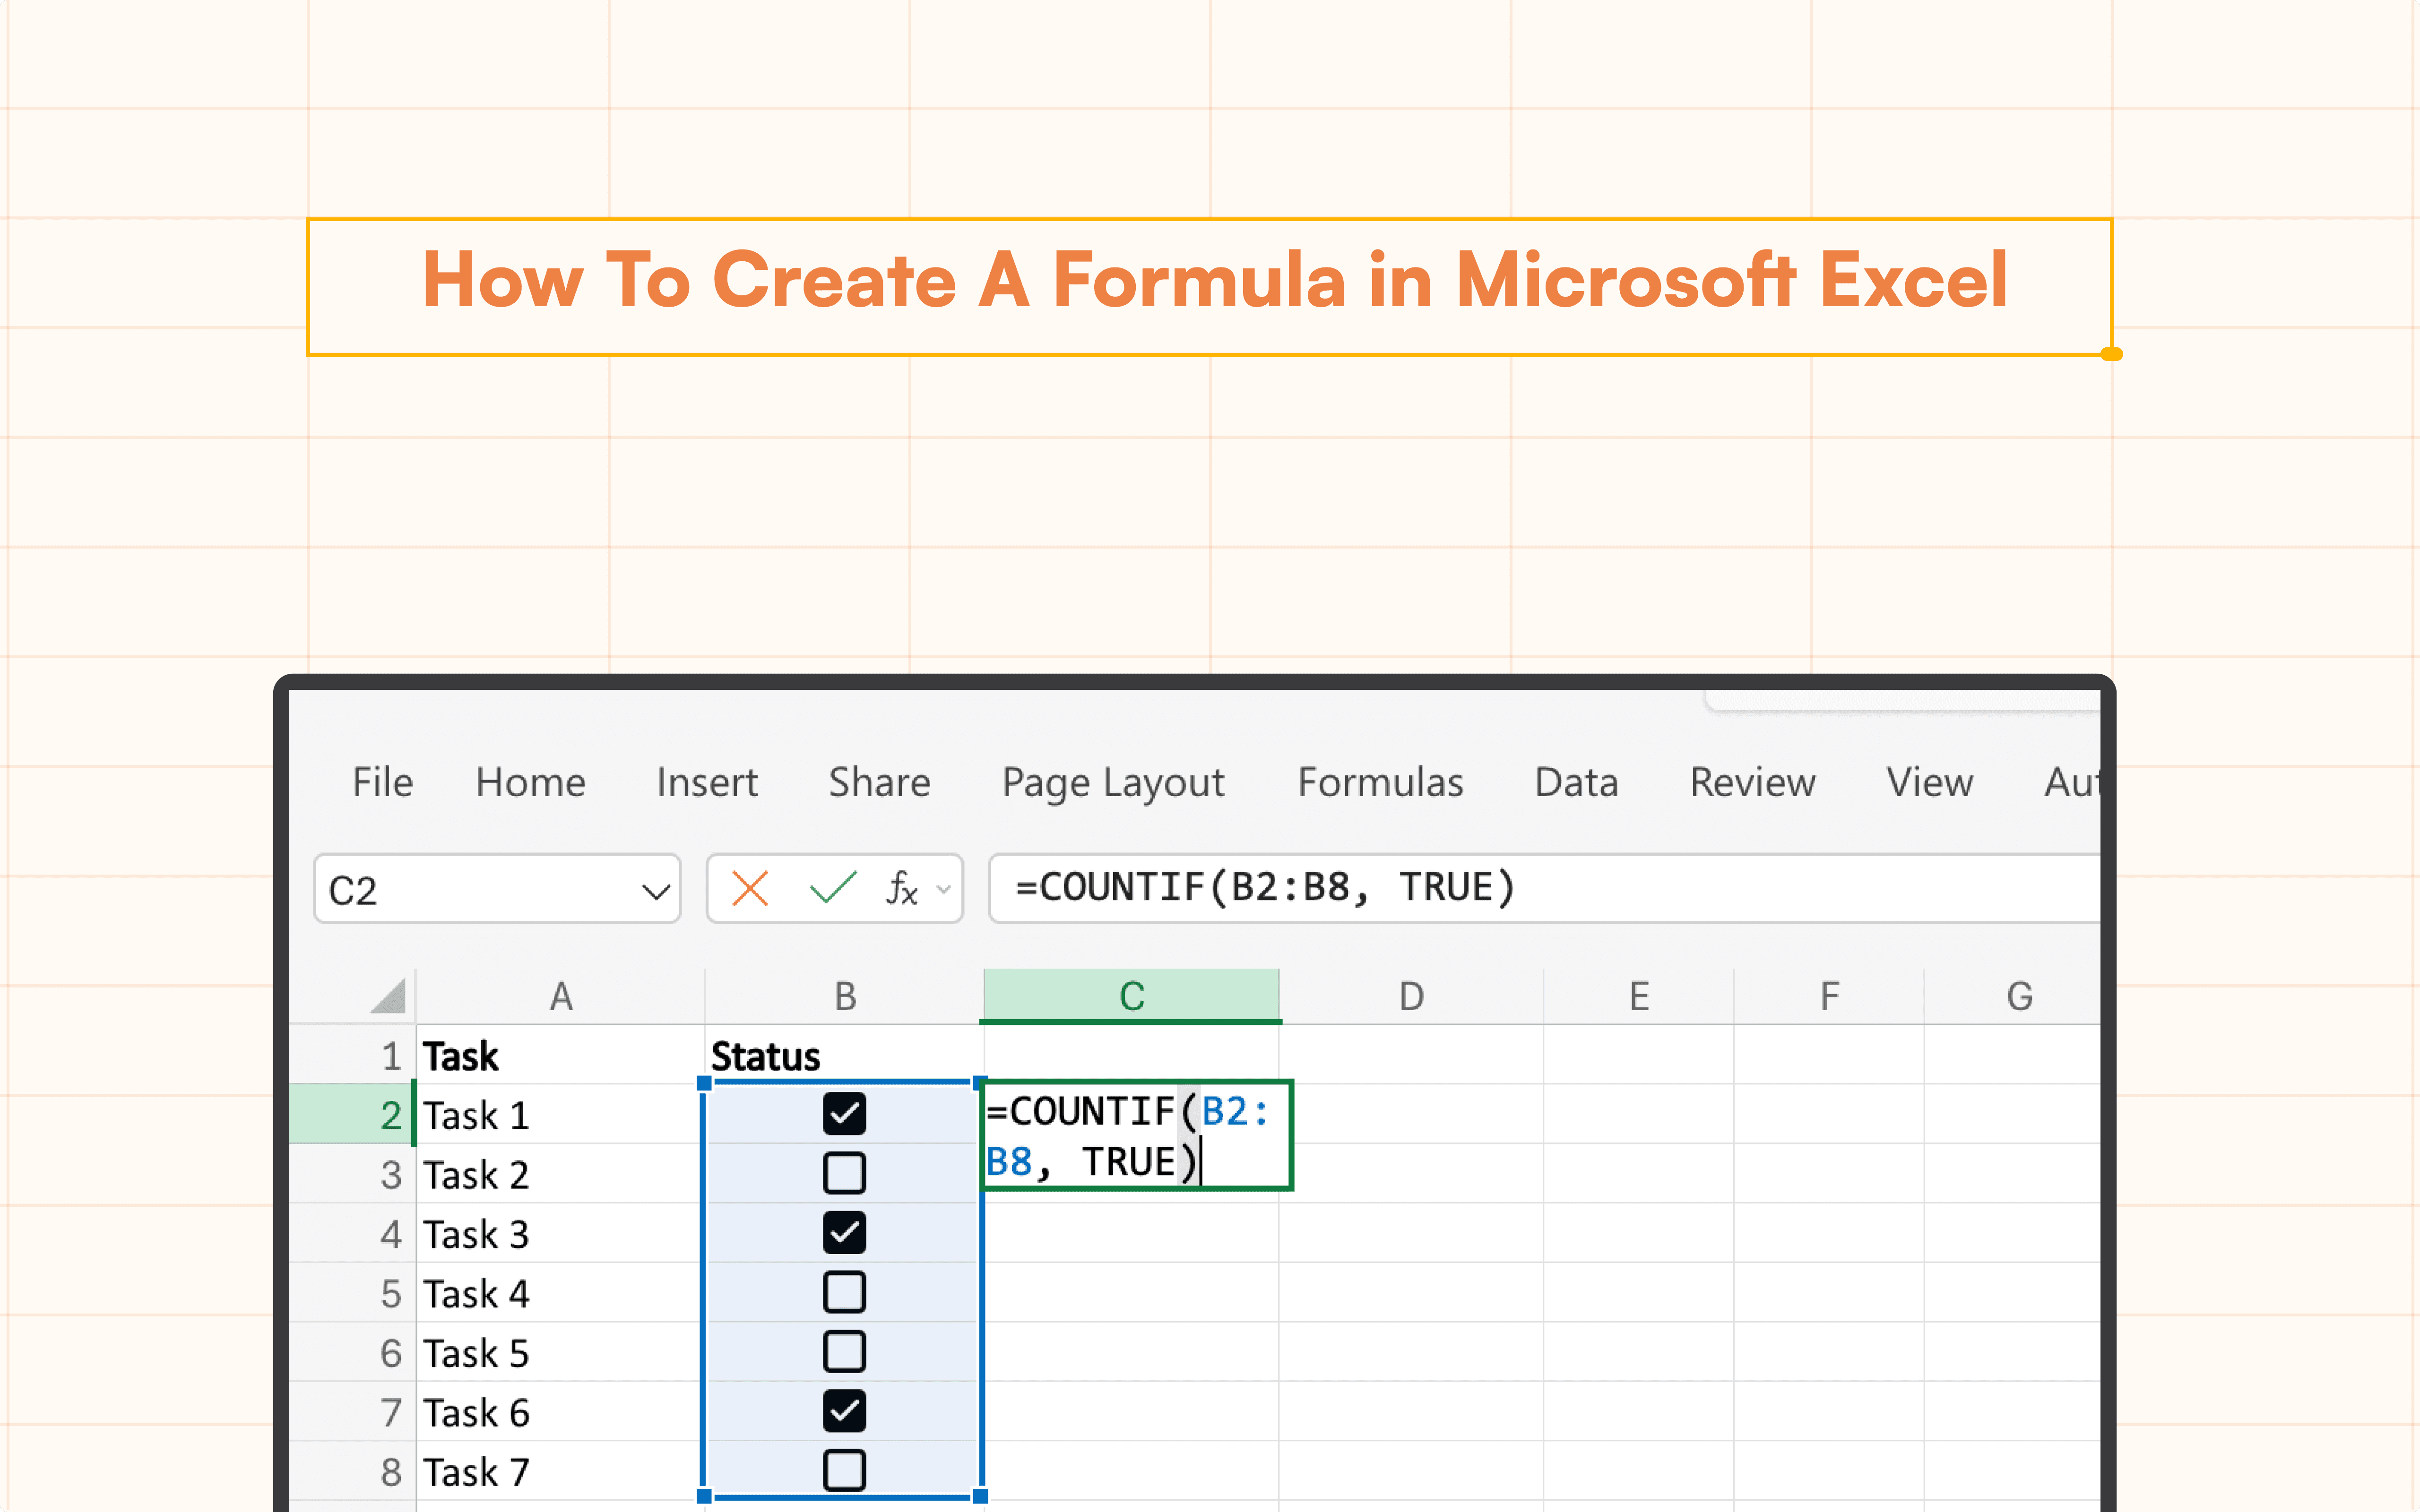The width and height of the screenshot is (2420, 1512).
Task: Select the cell containing "Task 3"
Action: (x=561, y=1233)
